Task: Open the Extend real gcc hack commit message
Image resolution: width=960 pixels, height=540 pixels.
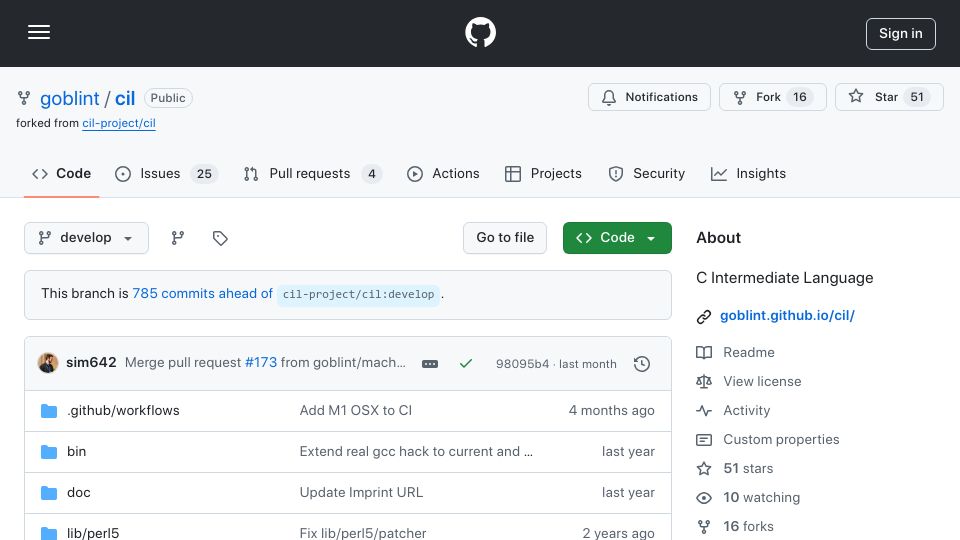Action: click(x=416, y=452)
